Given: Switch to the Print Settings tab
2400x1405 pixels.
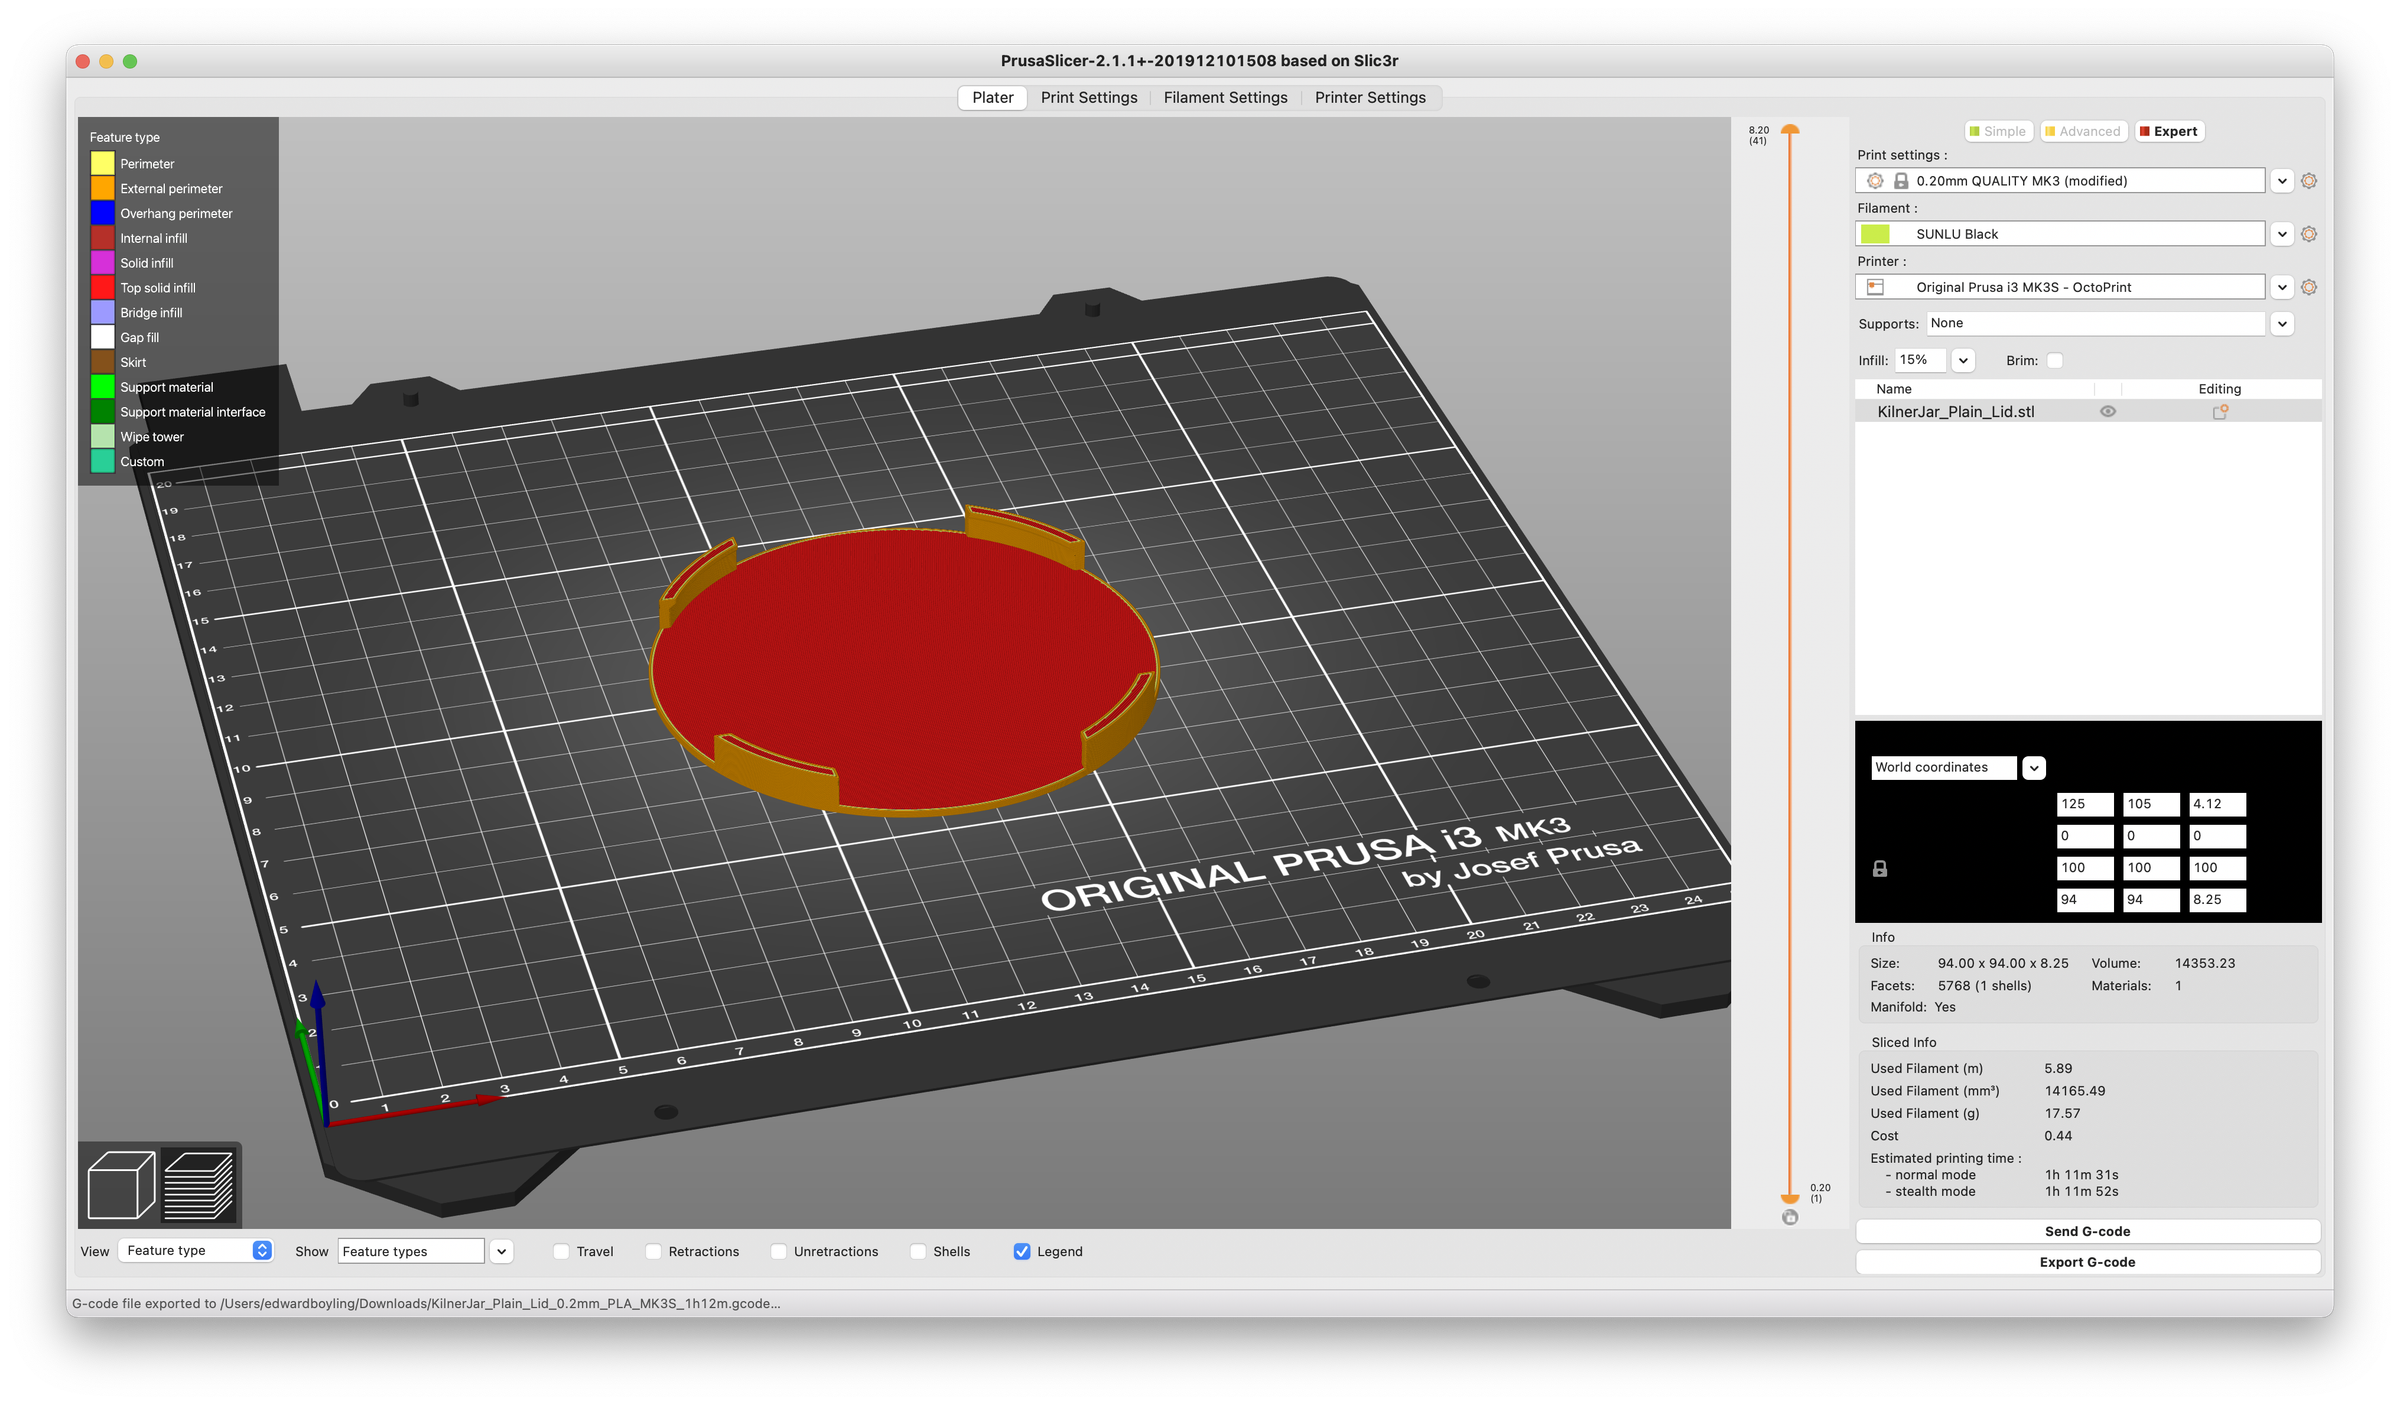Looking at the screenshot, I should coord(1090,97).
